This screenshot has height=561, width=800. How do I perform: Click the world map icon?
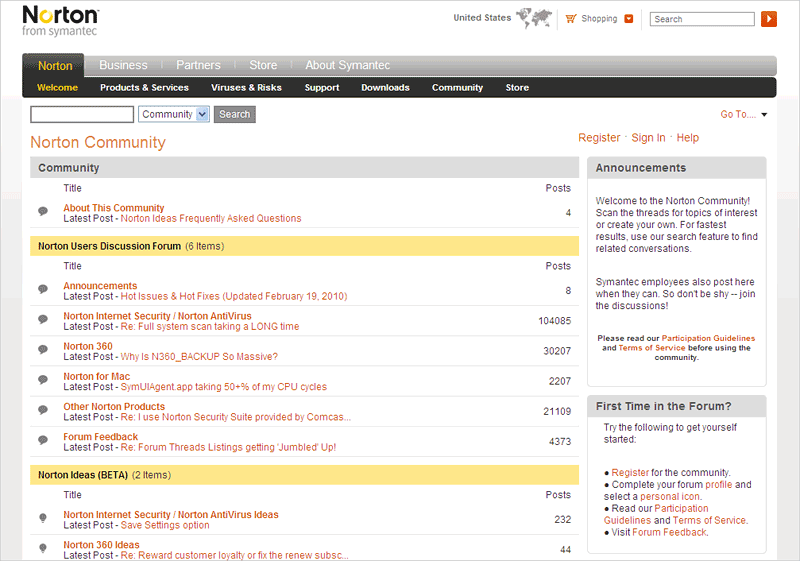(x=534, y=18)
